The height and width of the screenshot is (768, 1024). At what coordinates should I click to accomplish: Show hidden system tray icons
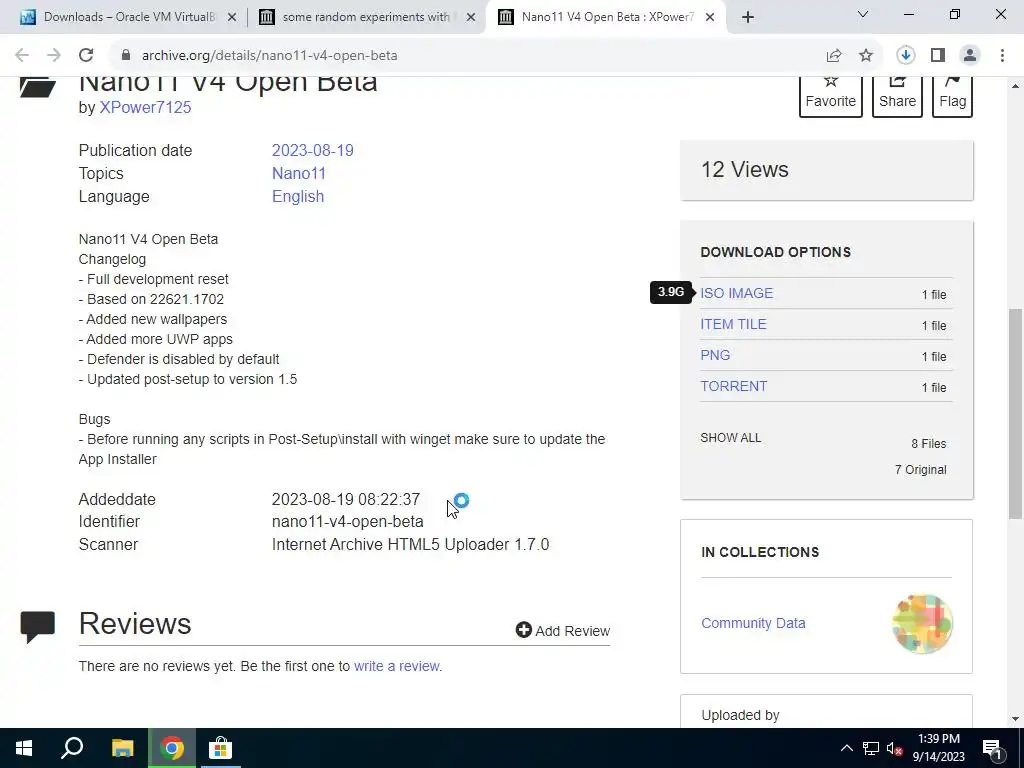pyautogui.click(x=846, y=748)
